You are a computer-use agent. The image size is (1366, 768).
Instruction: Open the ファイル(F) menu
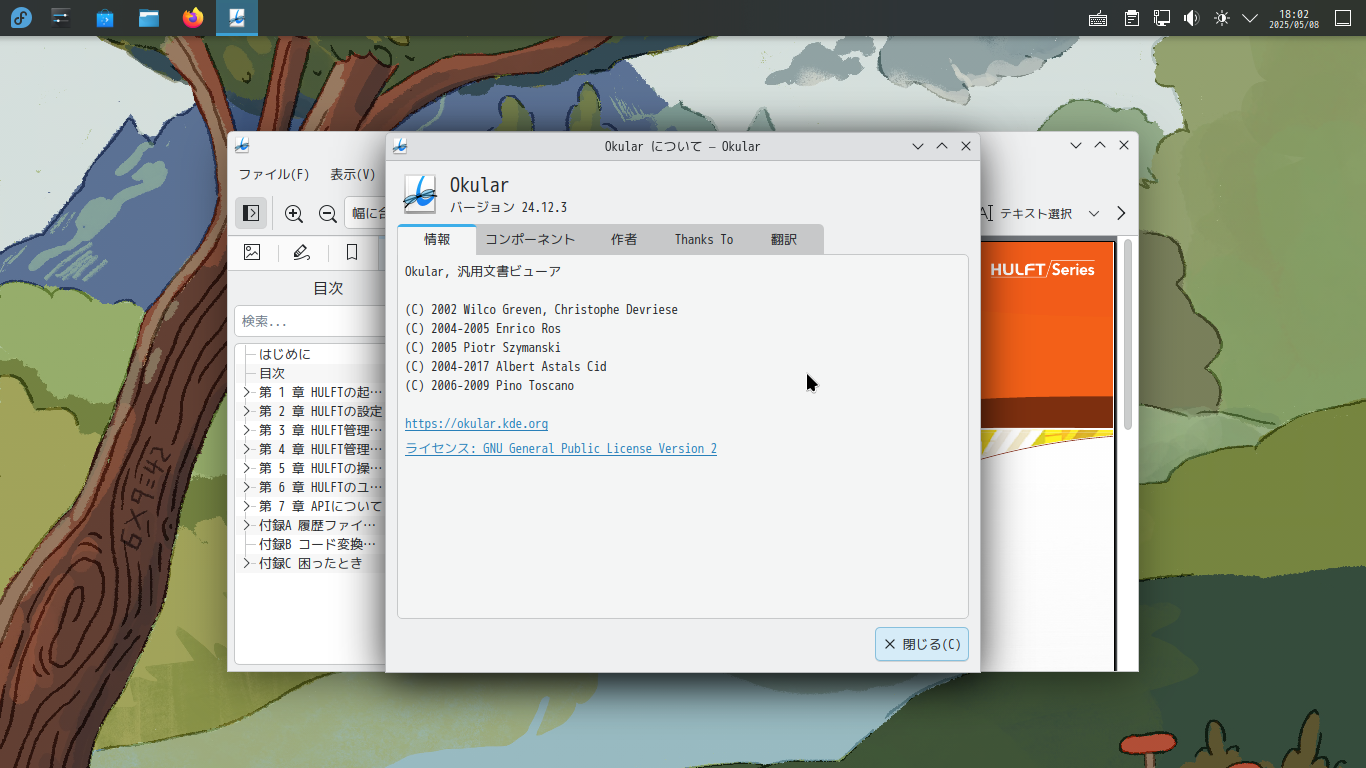274,174
